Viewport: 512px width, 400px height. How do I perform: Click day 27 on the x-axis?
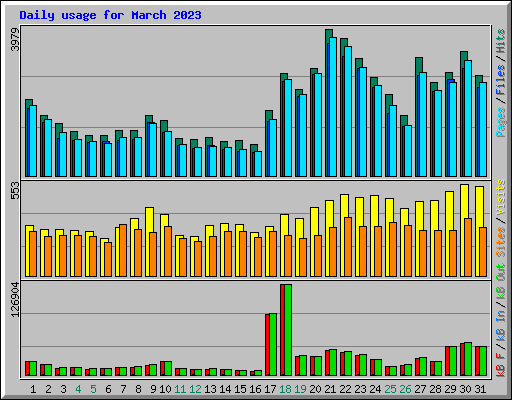[x=421, y=389]
